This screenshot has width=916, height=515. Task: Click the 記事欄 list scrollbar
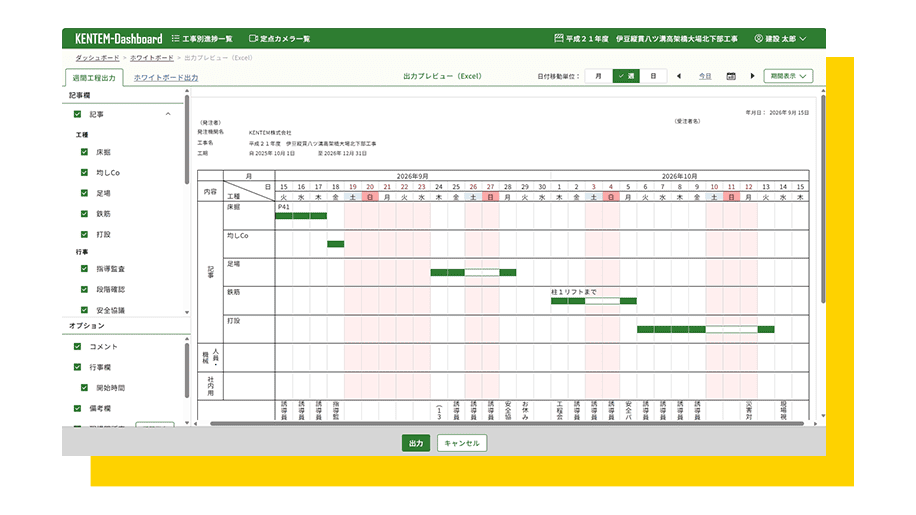click(x=187, y=140)
